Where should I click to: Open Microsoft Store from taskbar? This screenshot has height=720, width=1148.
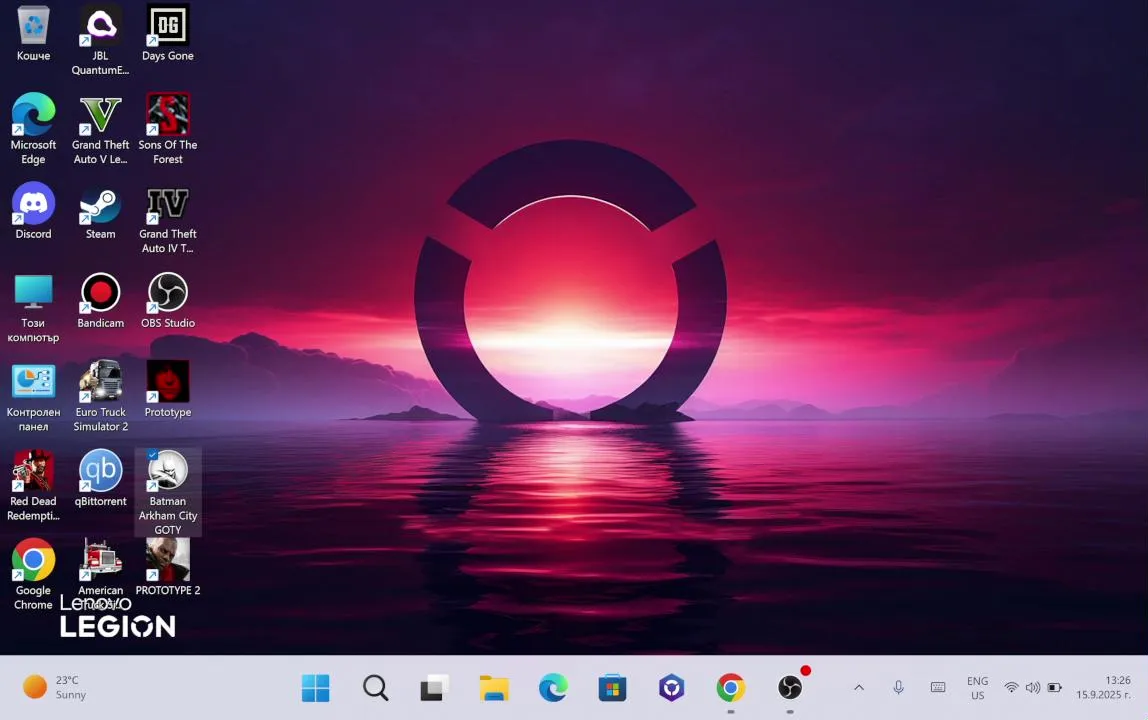(612, 688)
